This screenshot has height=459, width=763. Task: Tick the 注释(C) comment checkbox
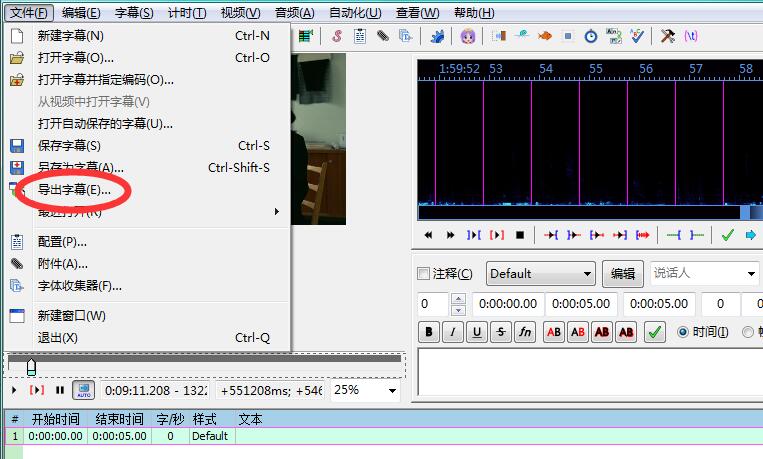[423, 274]
